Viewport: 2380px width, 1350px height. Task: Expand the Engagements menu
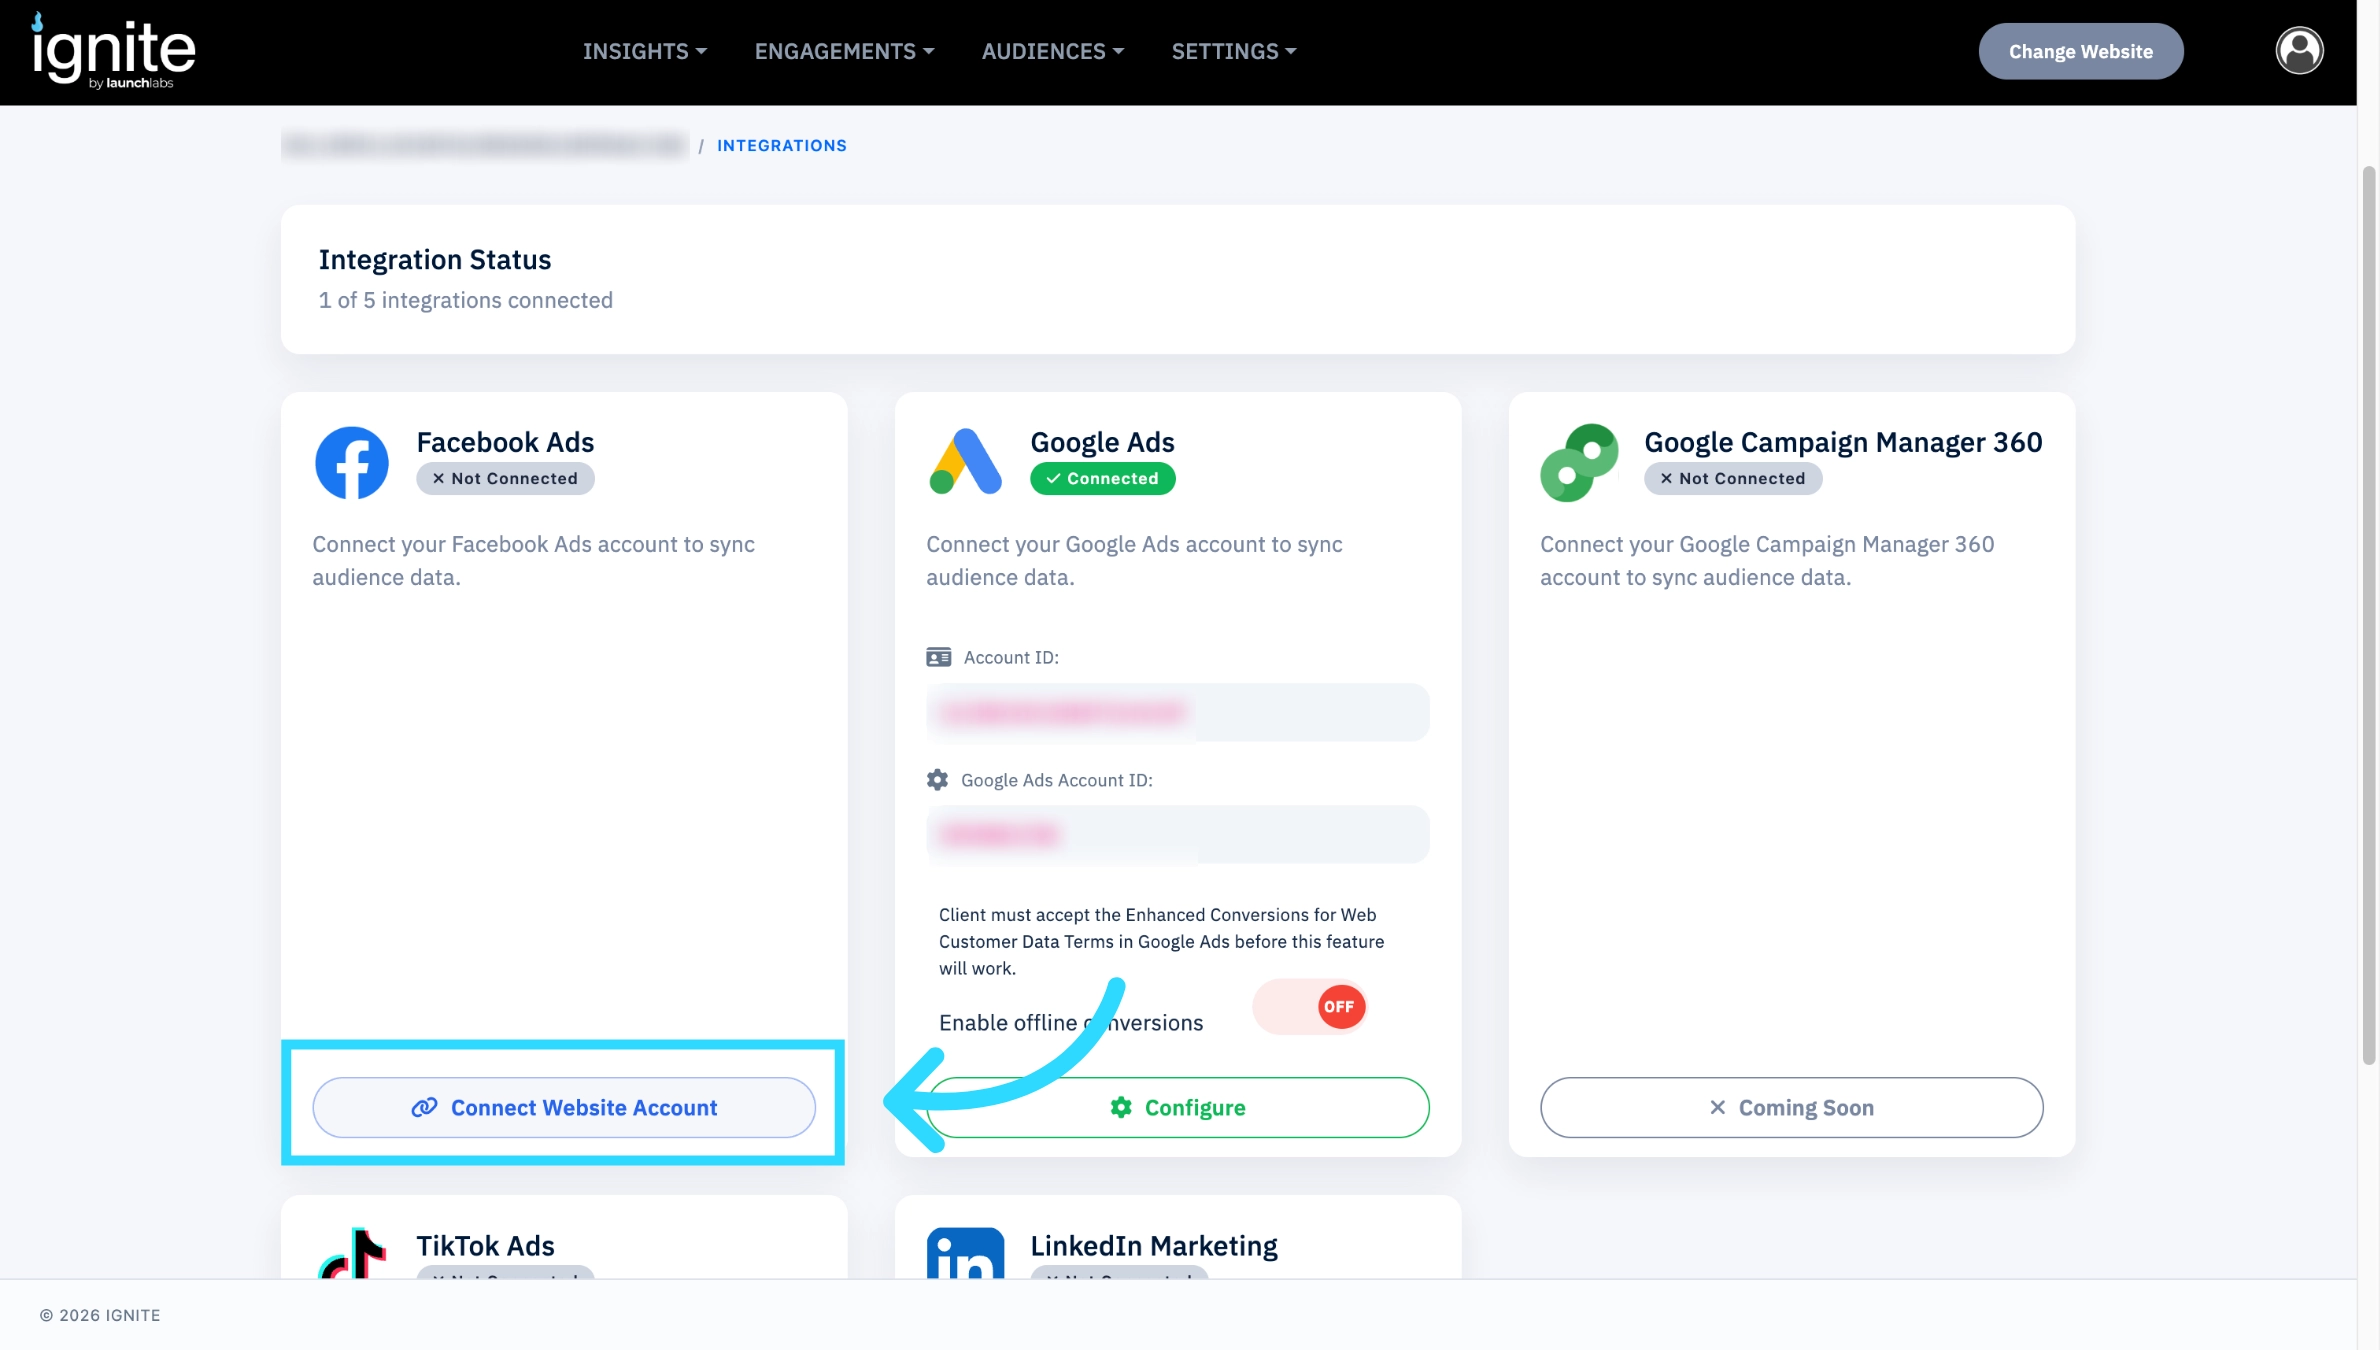pos(844,51)
